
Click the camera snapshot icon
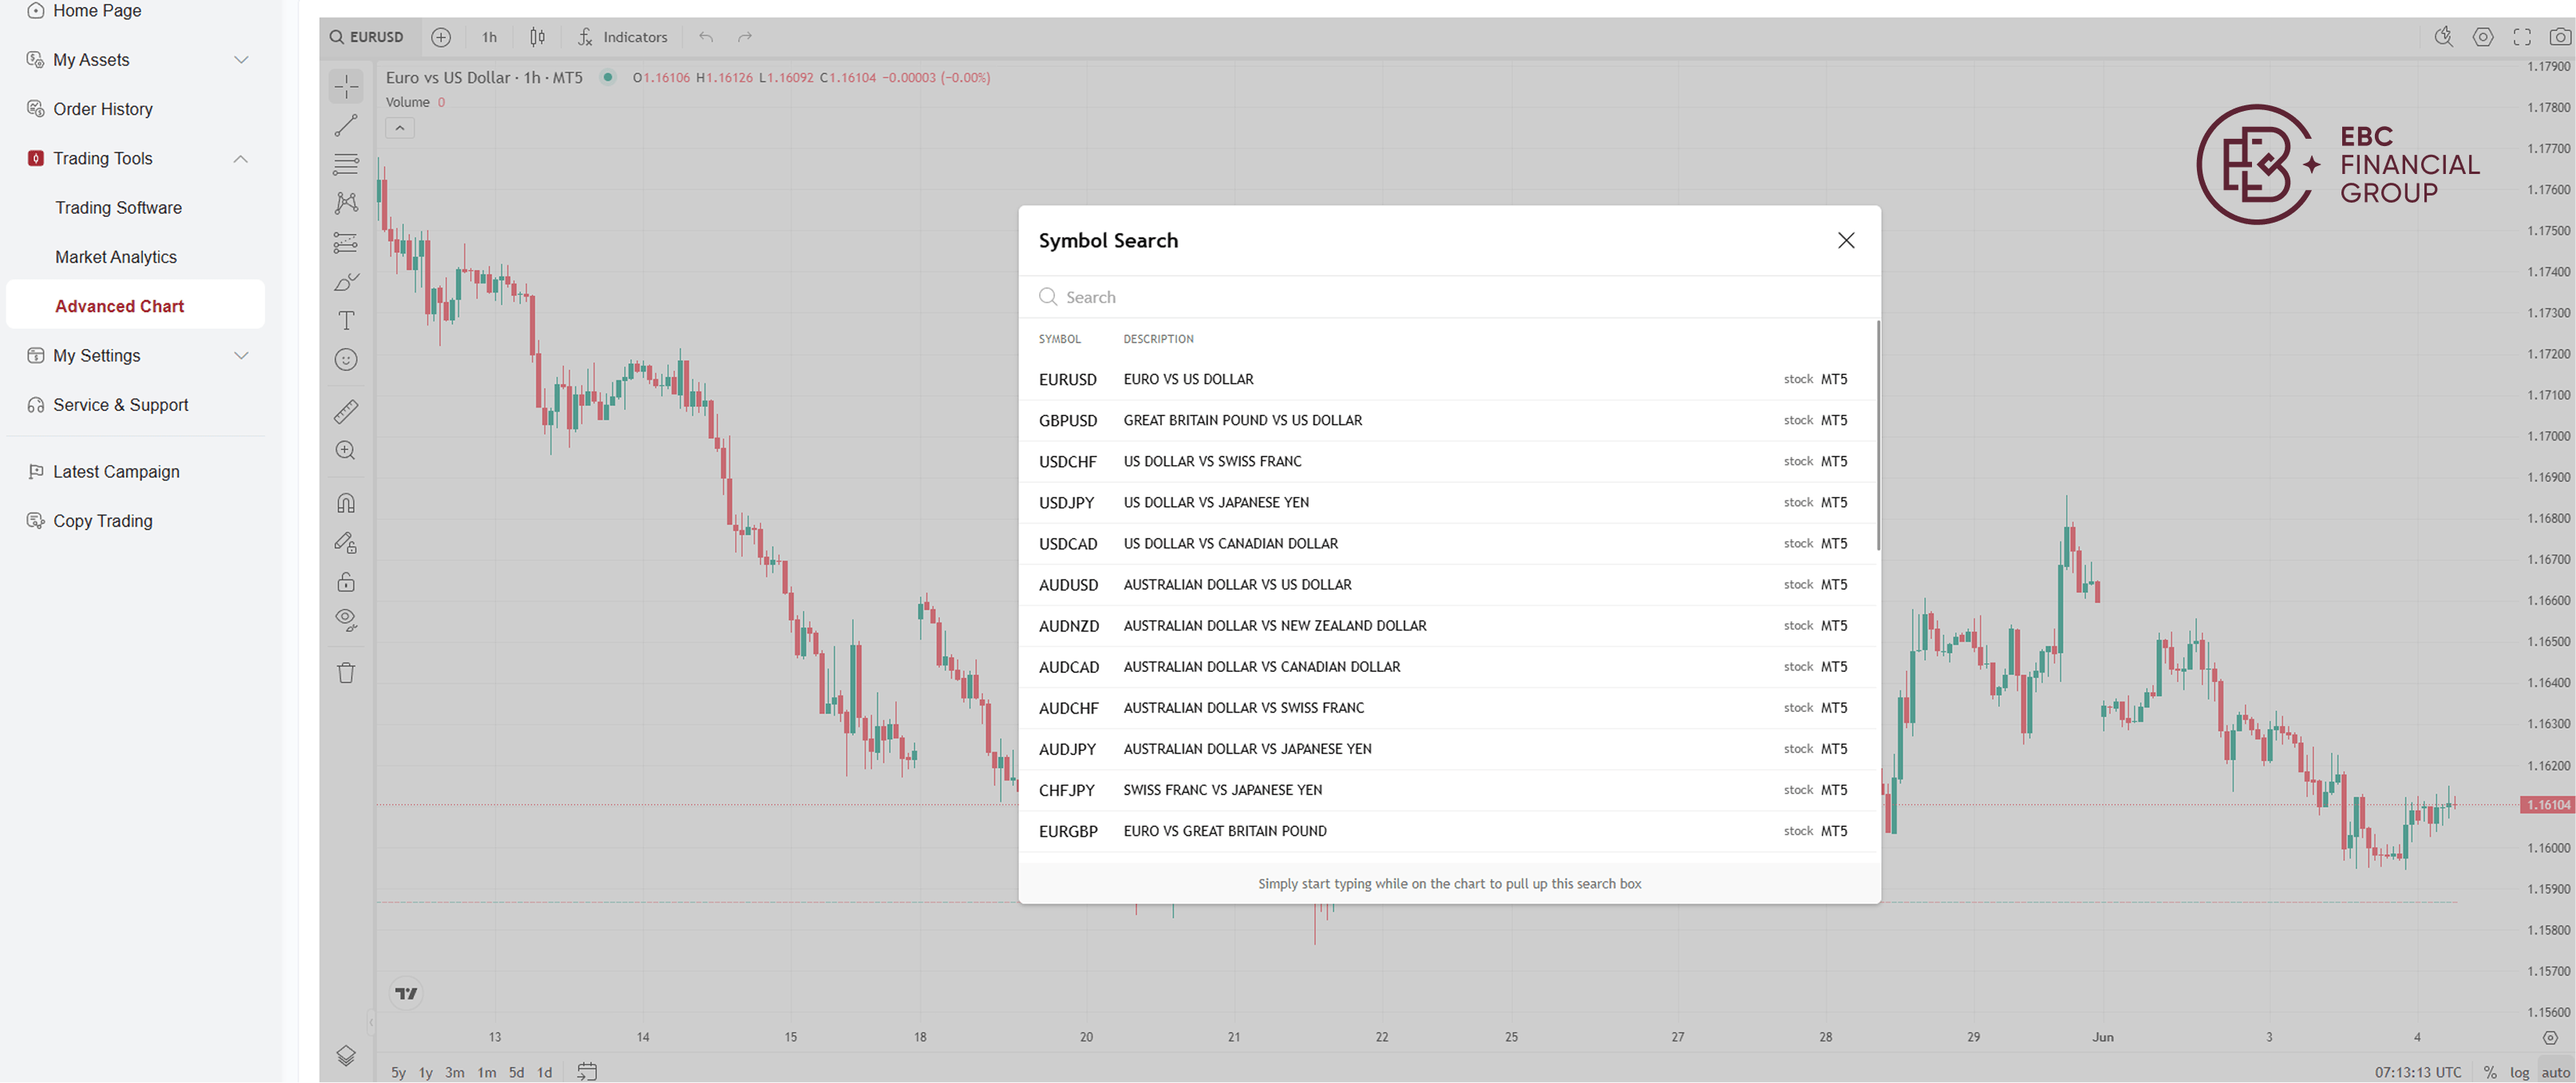click(2560, 37)
